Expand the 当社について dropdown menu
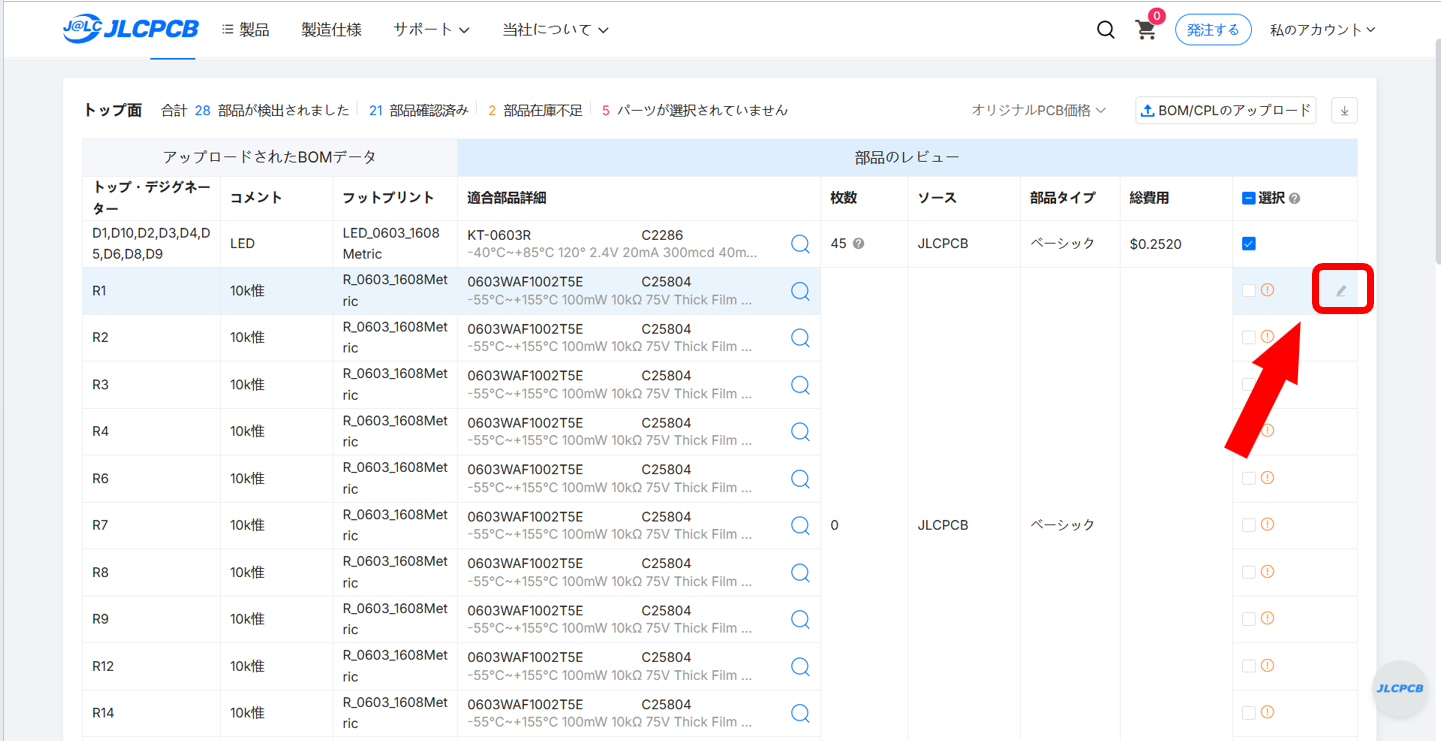Viewport: 1441px width, 741px height. coord(555,30)
